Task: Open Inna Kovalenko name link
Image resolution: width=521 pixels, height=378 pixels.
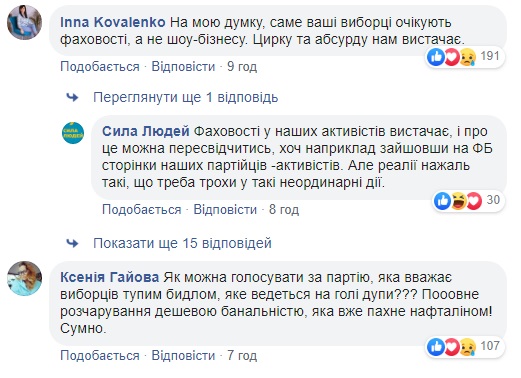Action: pos(113,22)
